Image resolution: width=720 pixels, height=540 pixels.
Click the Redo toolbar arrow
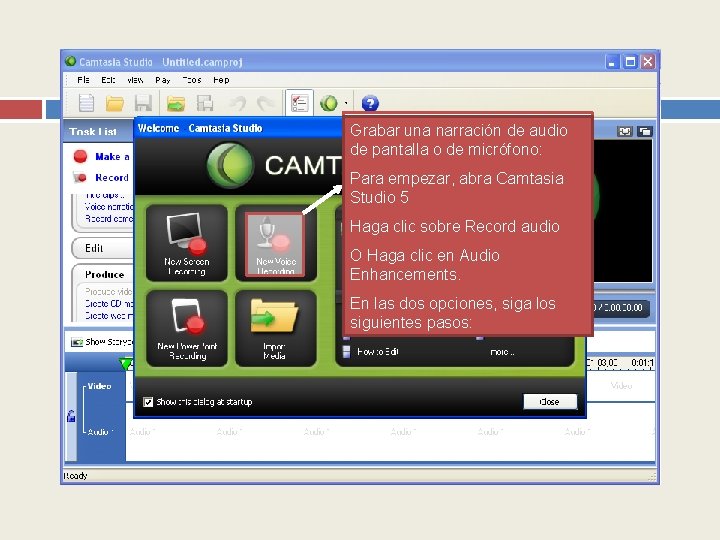tap(266, 103)
